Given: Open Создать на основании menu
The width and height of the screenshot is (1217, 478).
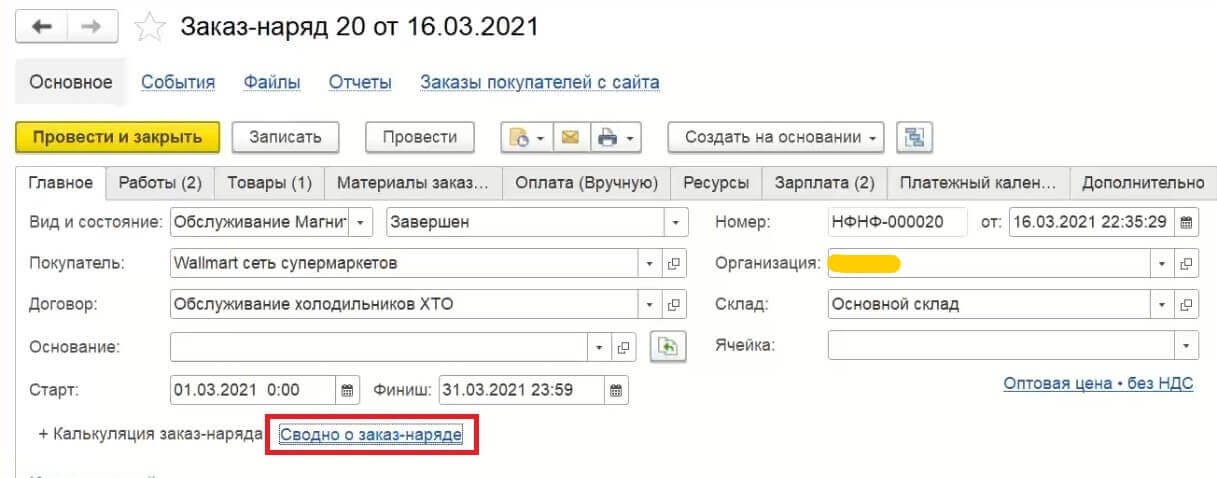Looking at the screenshot, I should point(775,138).
